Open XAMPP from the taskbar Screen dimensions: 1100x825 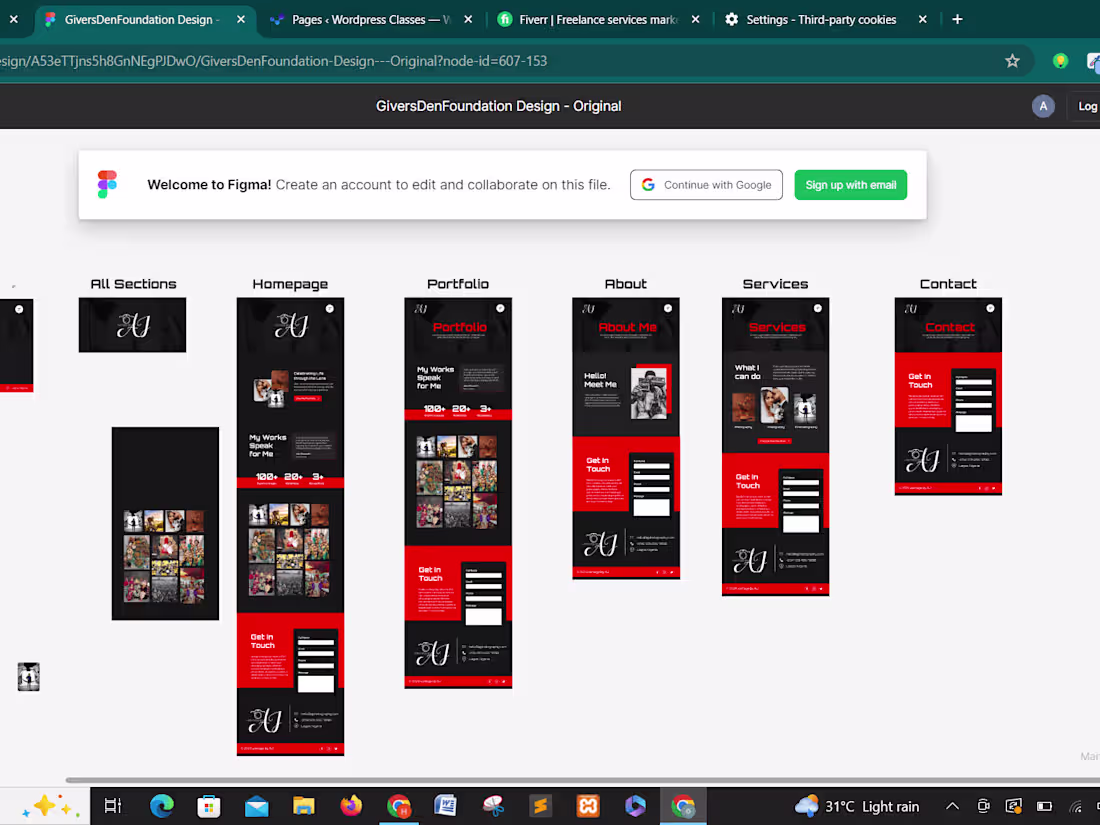[587, 805]
